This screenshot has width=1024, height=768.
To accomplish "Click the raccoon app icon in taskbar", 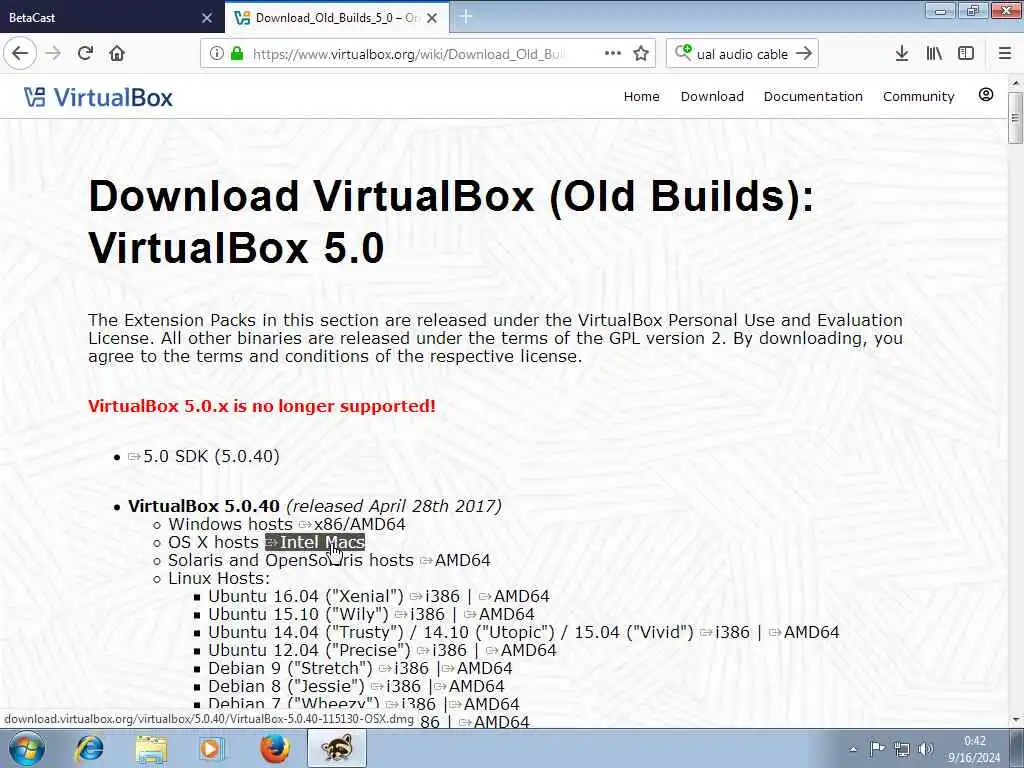I will pos(337,748).
